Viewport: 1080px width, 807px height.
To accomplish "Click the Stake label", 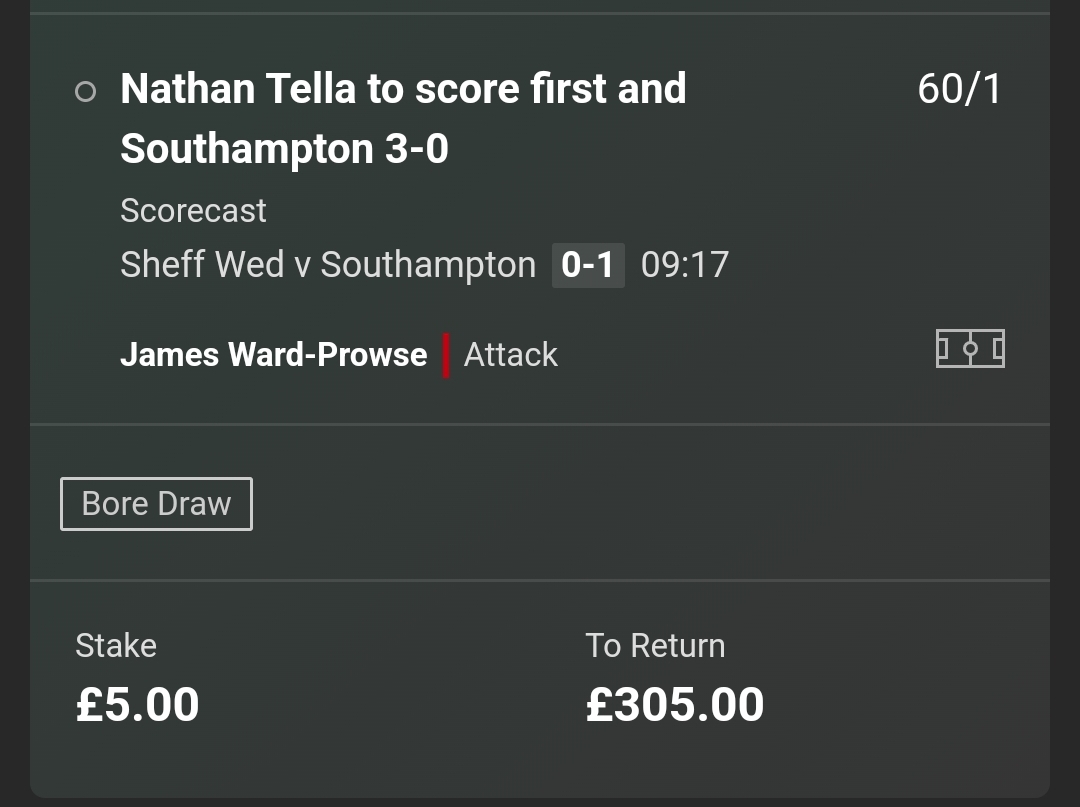I will pos(116,646).
